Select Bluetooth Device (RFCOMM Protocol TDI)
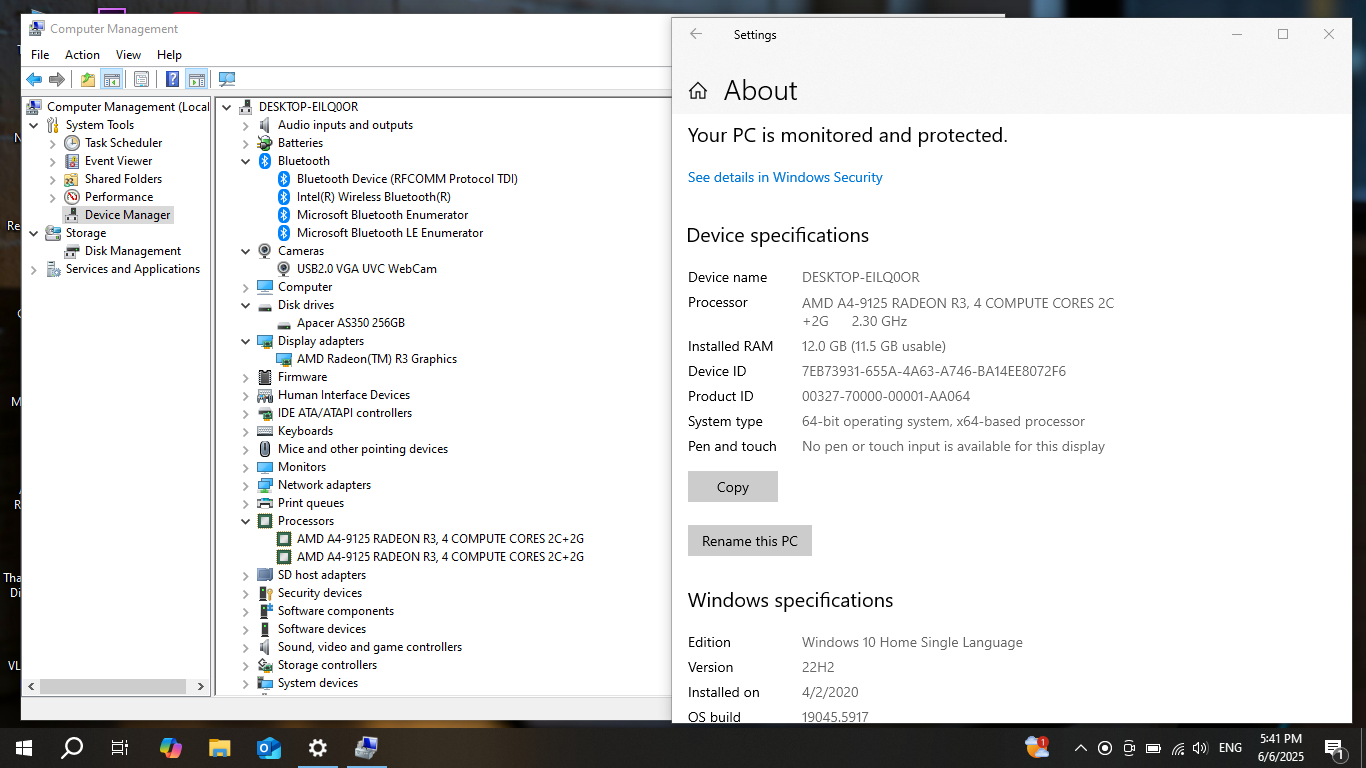 (406, 179)
